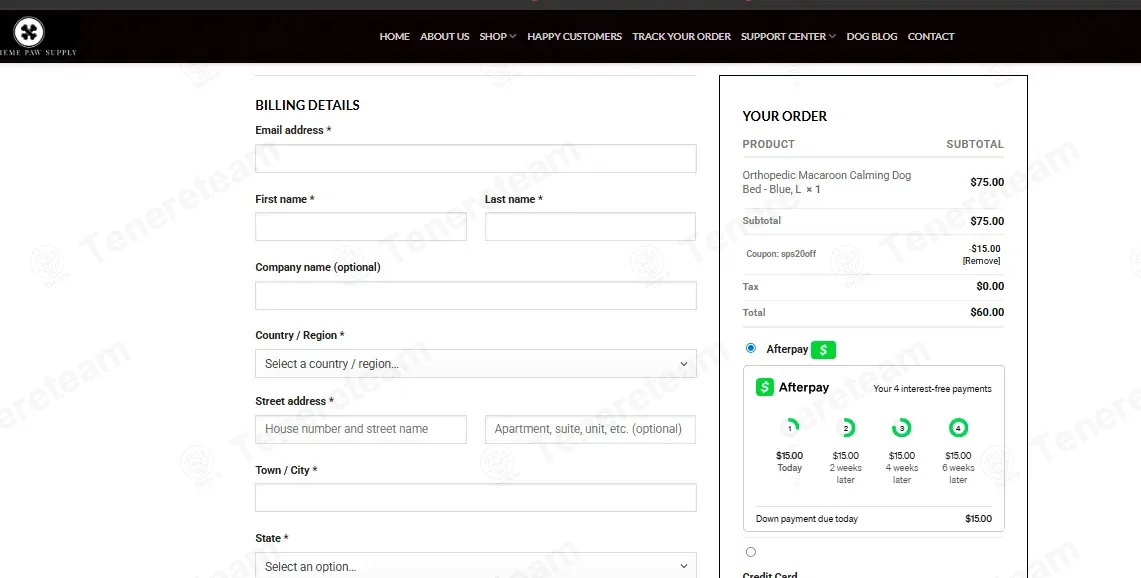
Task: Click the Email address input field
Action: [476, 159]
